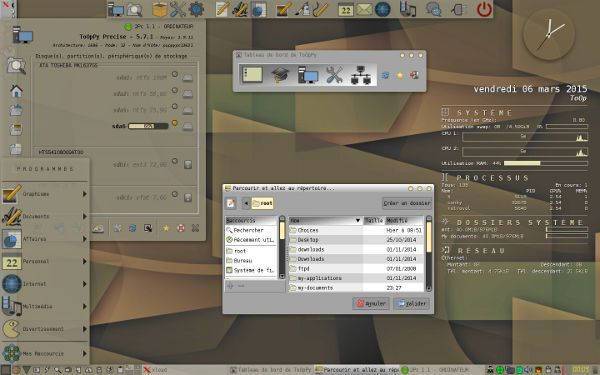Open the Affaires menu entry
600x375 pixels.
(x=45, y=239)
